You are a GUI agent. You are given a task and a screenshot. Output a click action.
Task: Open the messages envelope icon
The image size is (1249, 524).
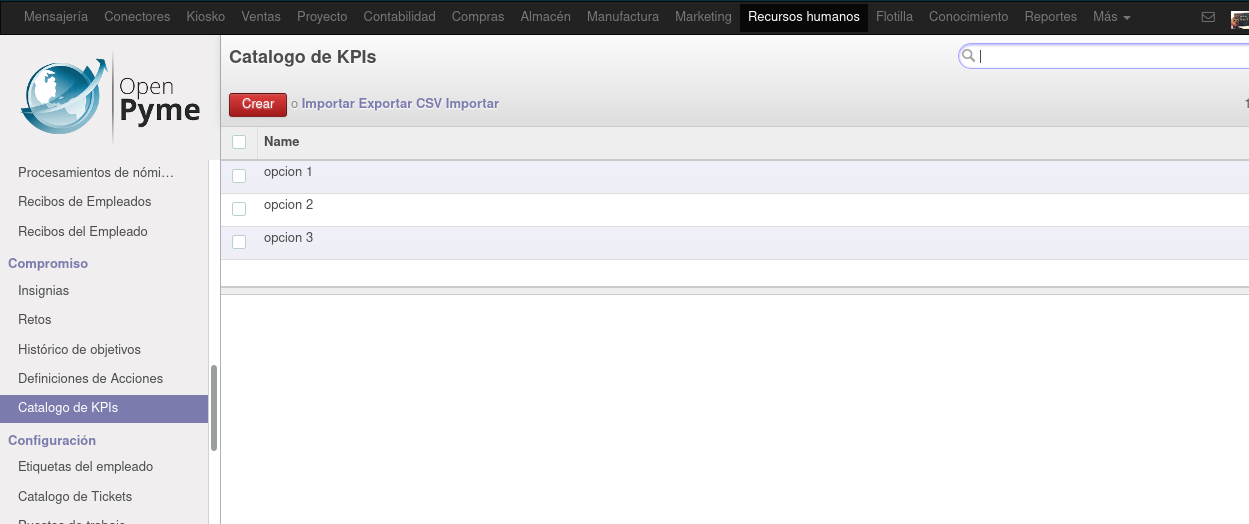click(1208, 17)
